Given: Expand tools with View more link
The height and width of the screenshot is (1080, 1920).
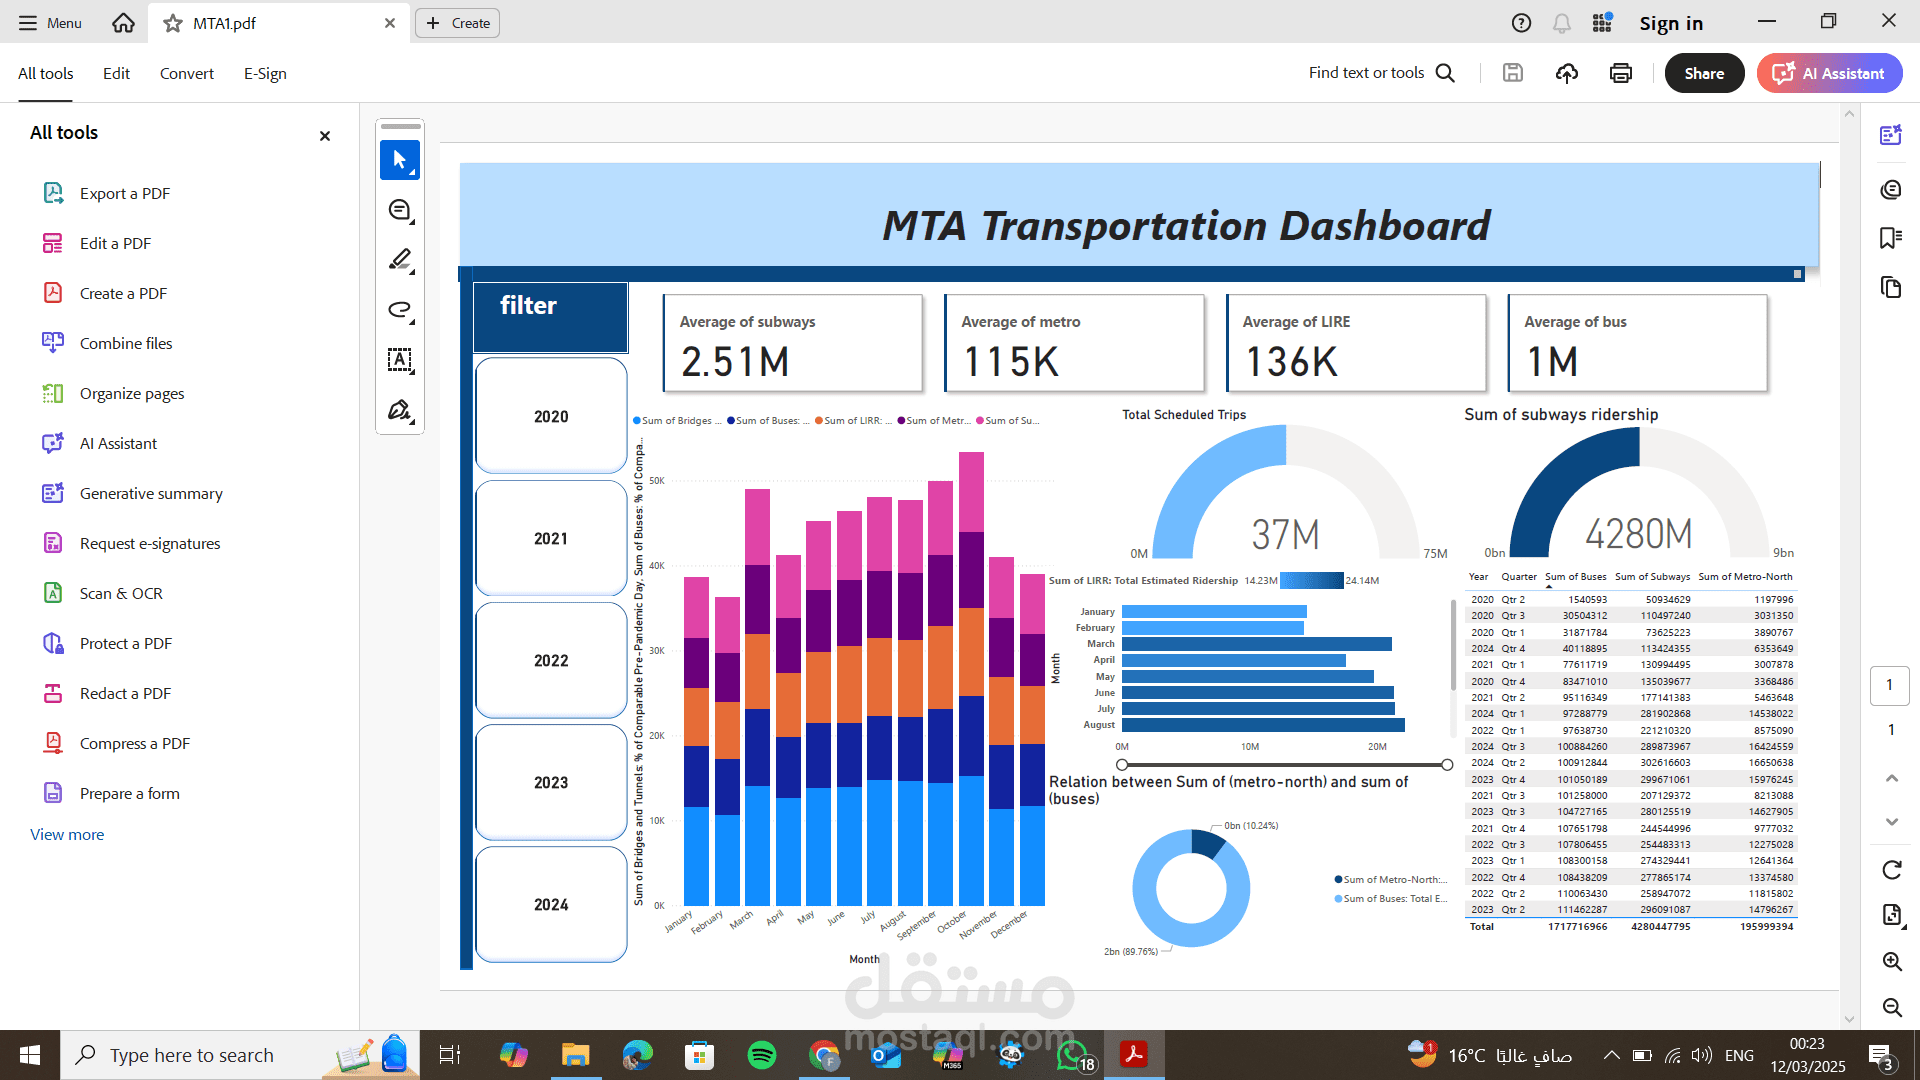Looking at the screenshot, I should point(67,834).
